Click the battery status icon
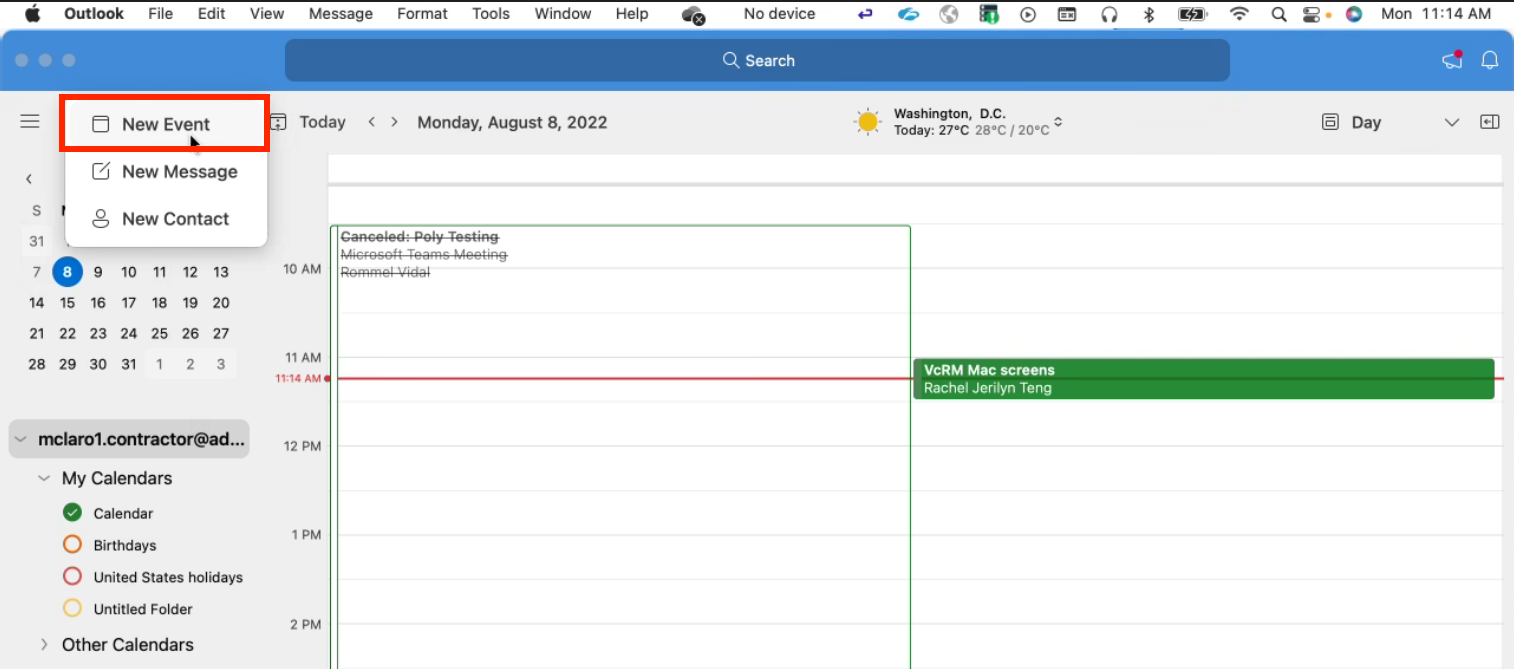The width and height of the screenshot is (1514, 669). [x=1193, y=14]
